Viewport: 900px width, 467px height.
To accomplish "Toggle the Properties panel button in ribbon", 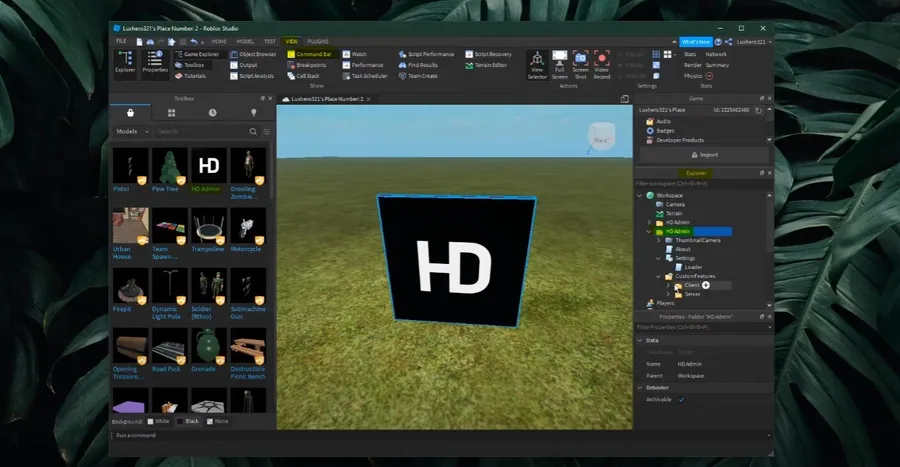I will pyautogui.click(x=155, y=62).
